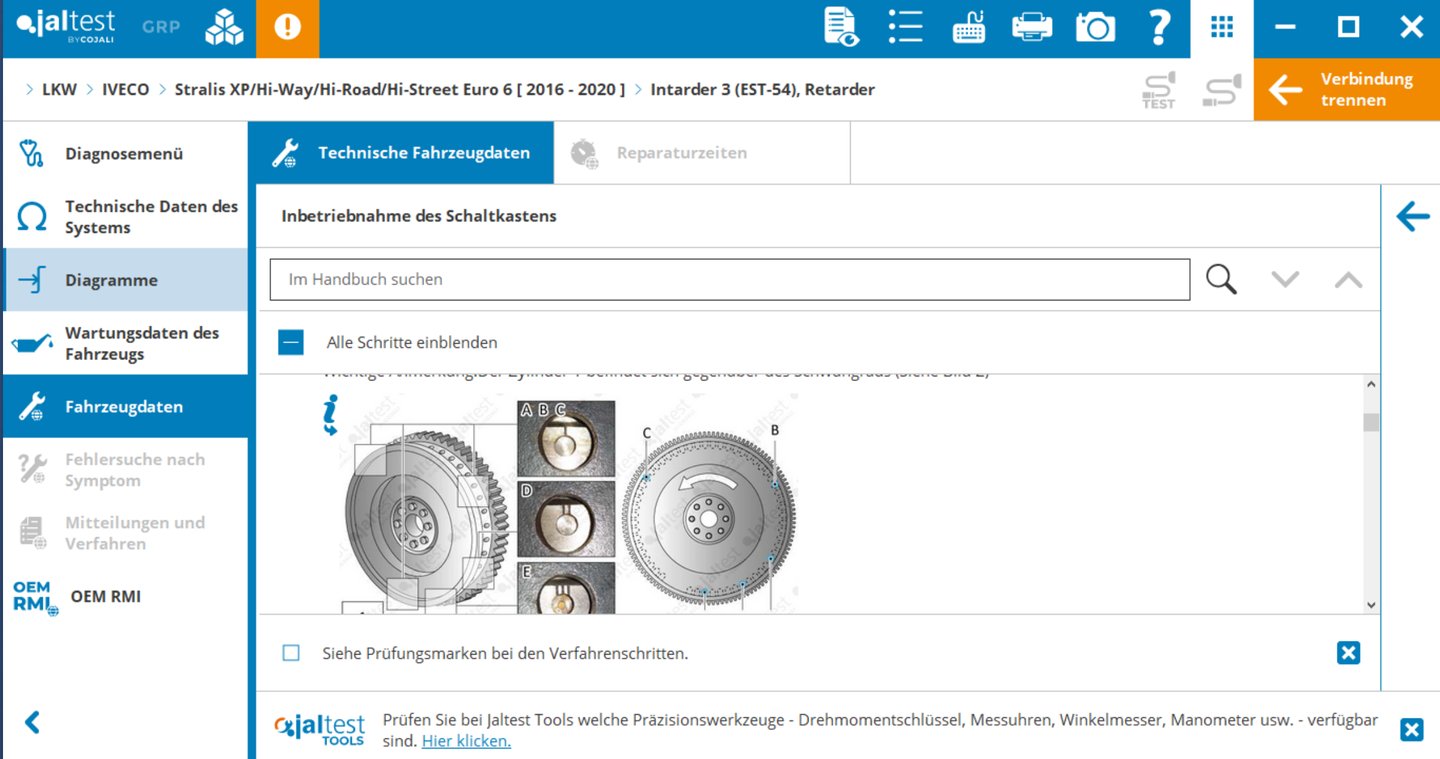Open the modules cube icon
This screenshot has width=1440, height=759.
(x=224, y=28)
